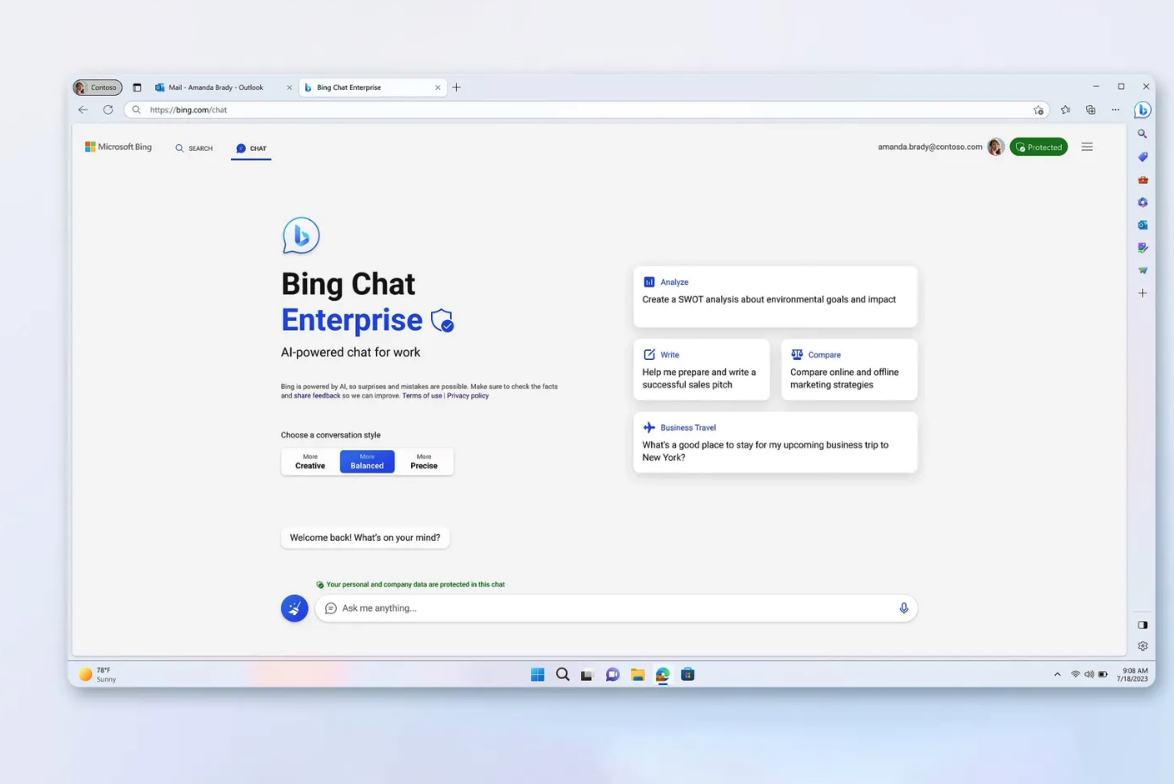Open the Edge Settings and more ellipsis

pos(1116,110)
